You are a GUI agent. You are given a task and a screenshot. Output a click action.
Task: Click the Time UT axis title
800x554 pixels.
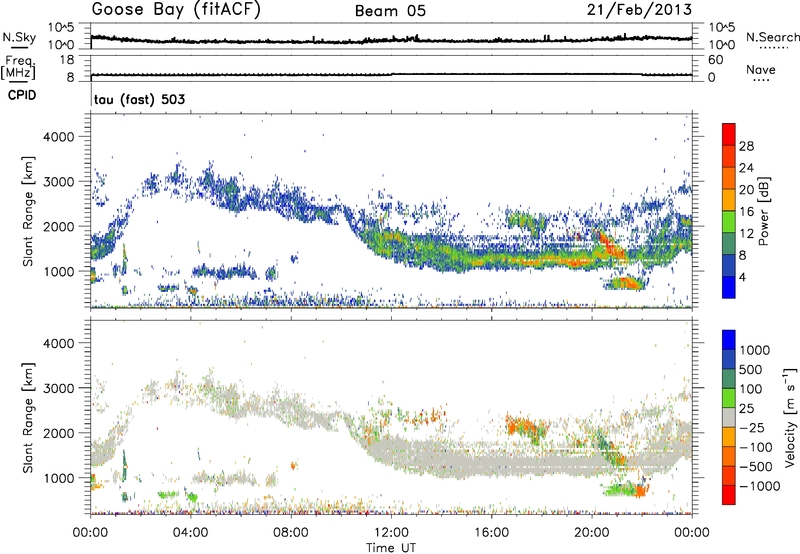(x=391, y=548)
